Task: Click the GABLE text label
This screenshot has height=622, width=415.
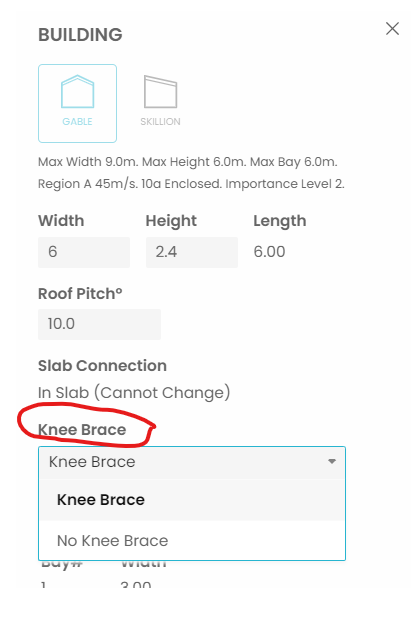Action: [x=77, y=121]
